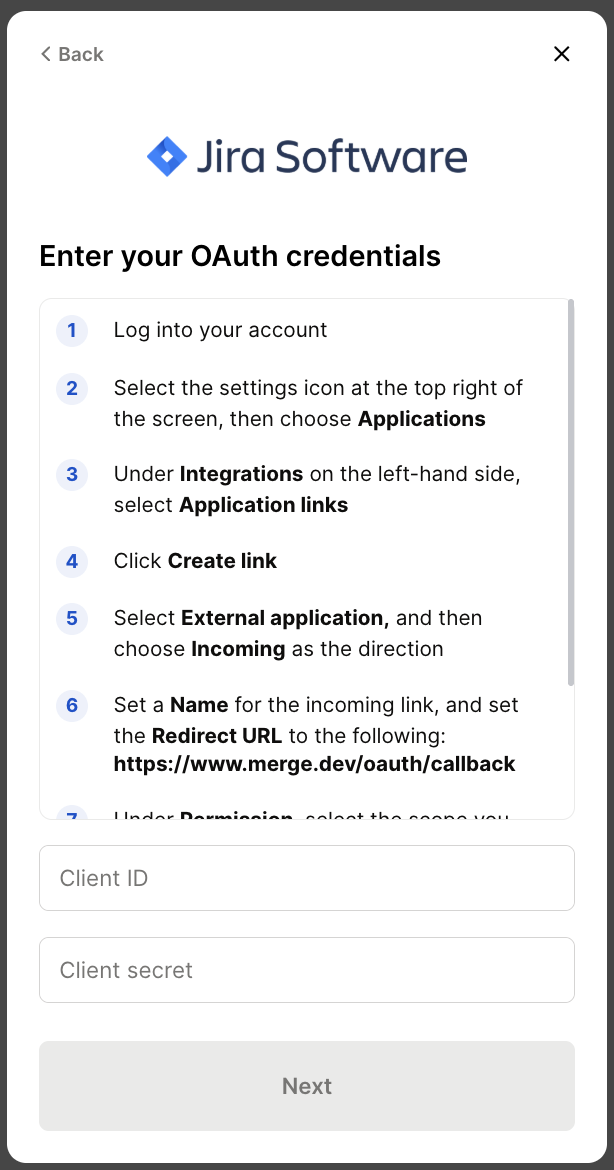The image size is (614, 1170).
Task: Select the Enter your OAuth credentials heading
Action: click(239, 256)
